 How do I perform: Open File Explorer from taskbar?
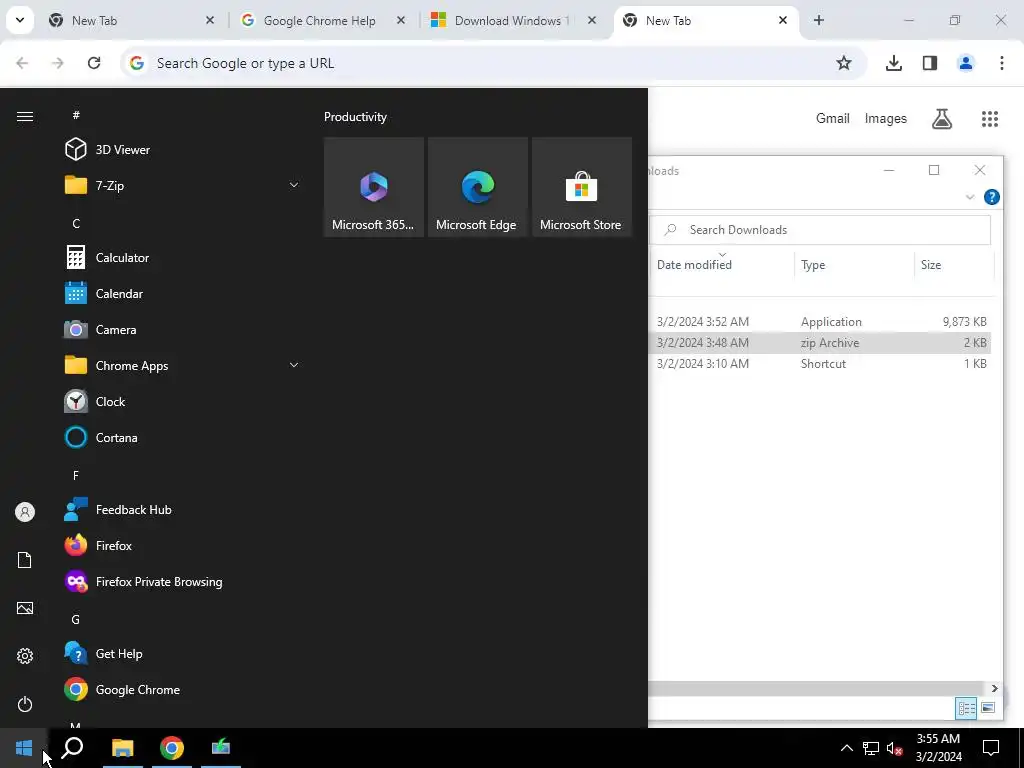(122, 747)
